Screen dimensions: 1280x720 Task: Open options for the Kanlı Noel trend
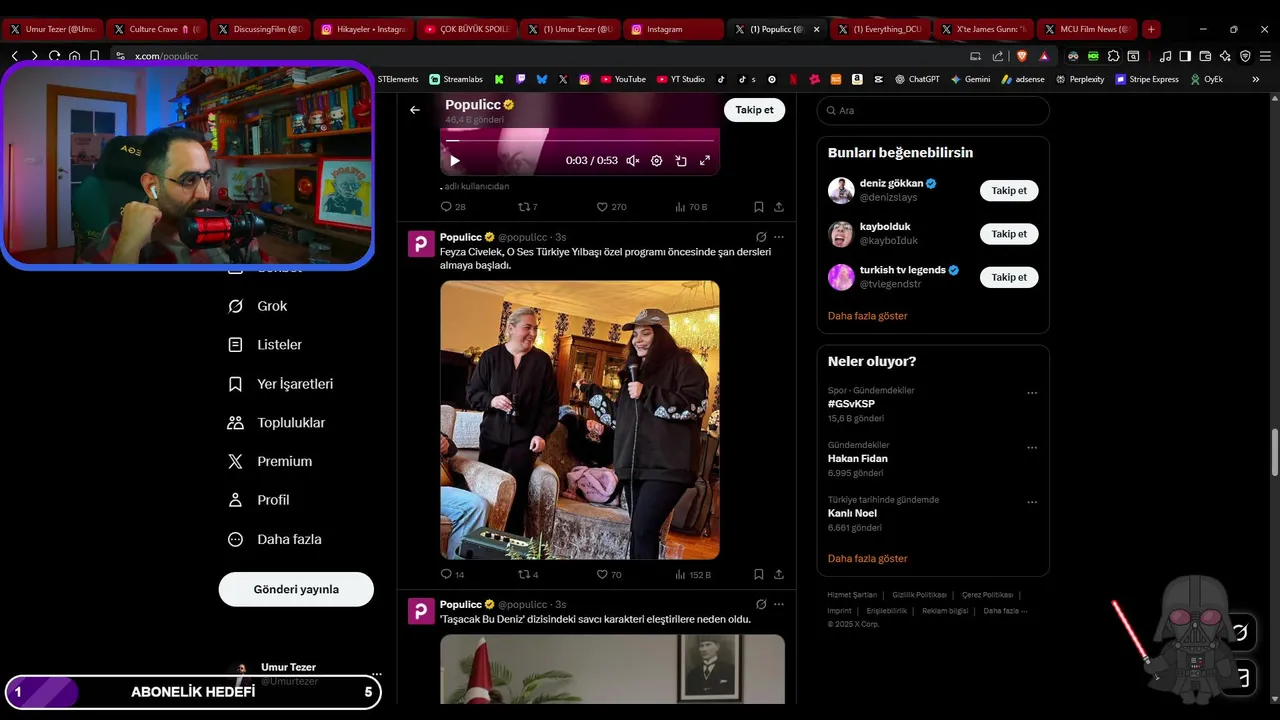[1032, 502]
